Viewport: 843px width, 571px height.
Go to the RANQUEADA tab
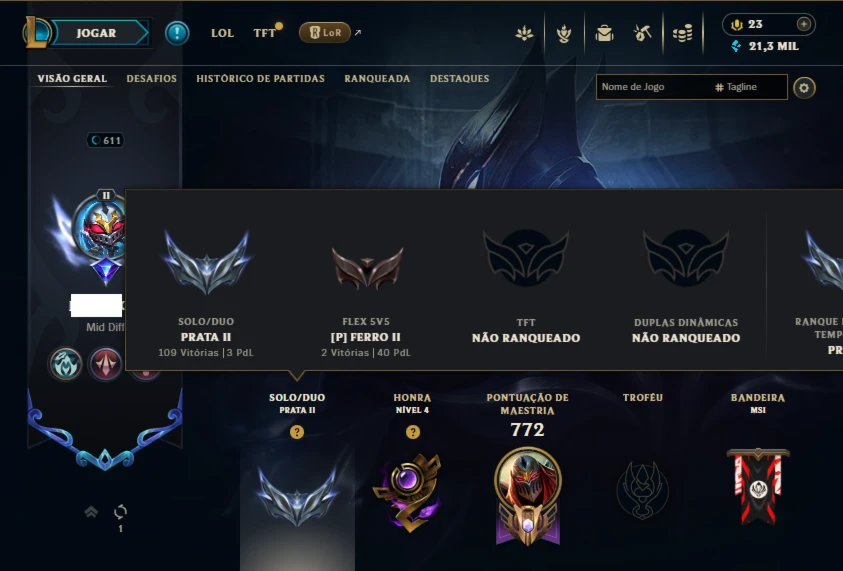[377, 78]
